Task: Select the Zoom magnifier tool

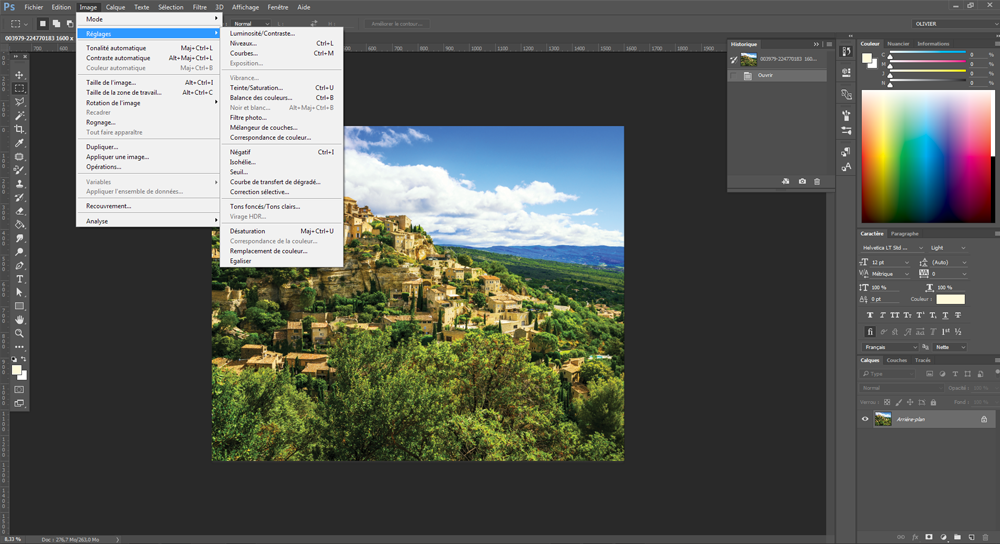Action: coord(19,333)
